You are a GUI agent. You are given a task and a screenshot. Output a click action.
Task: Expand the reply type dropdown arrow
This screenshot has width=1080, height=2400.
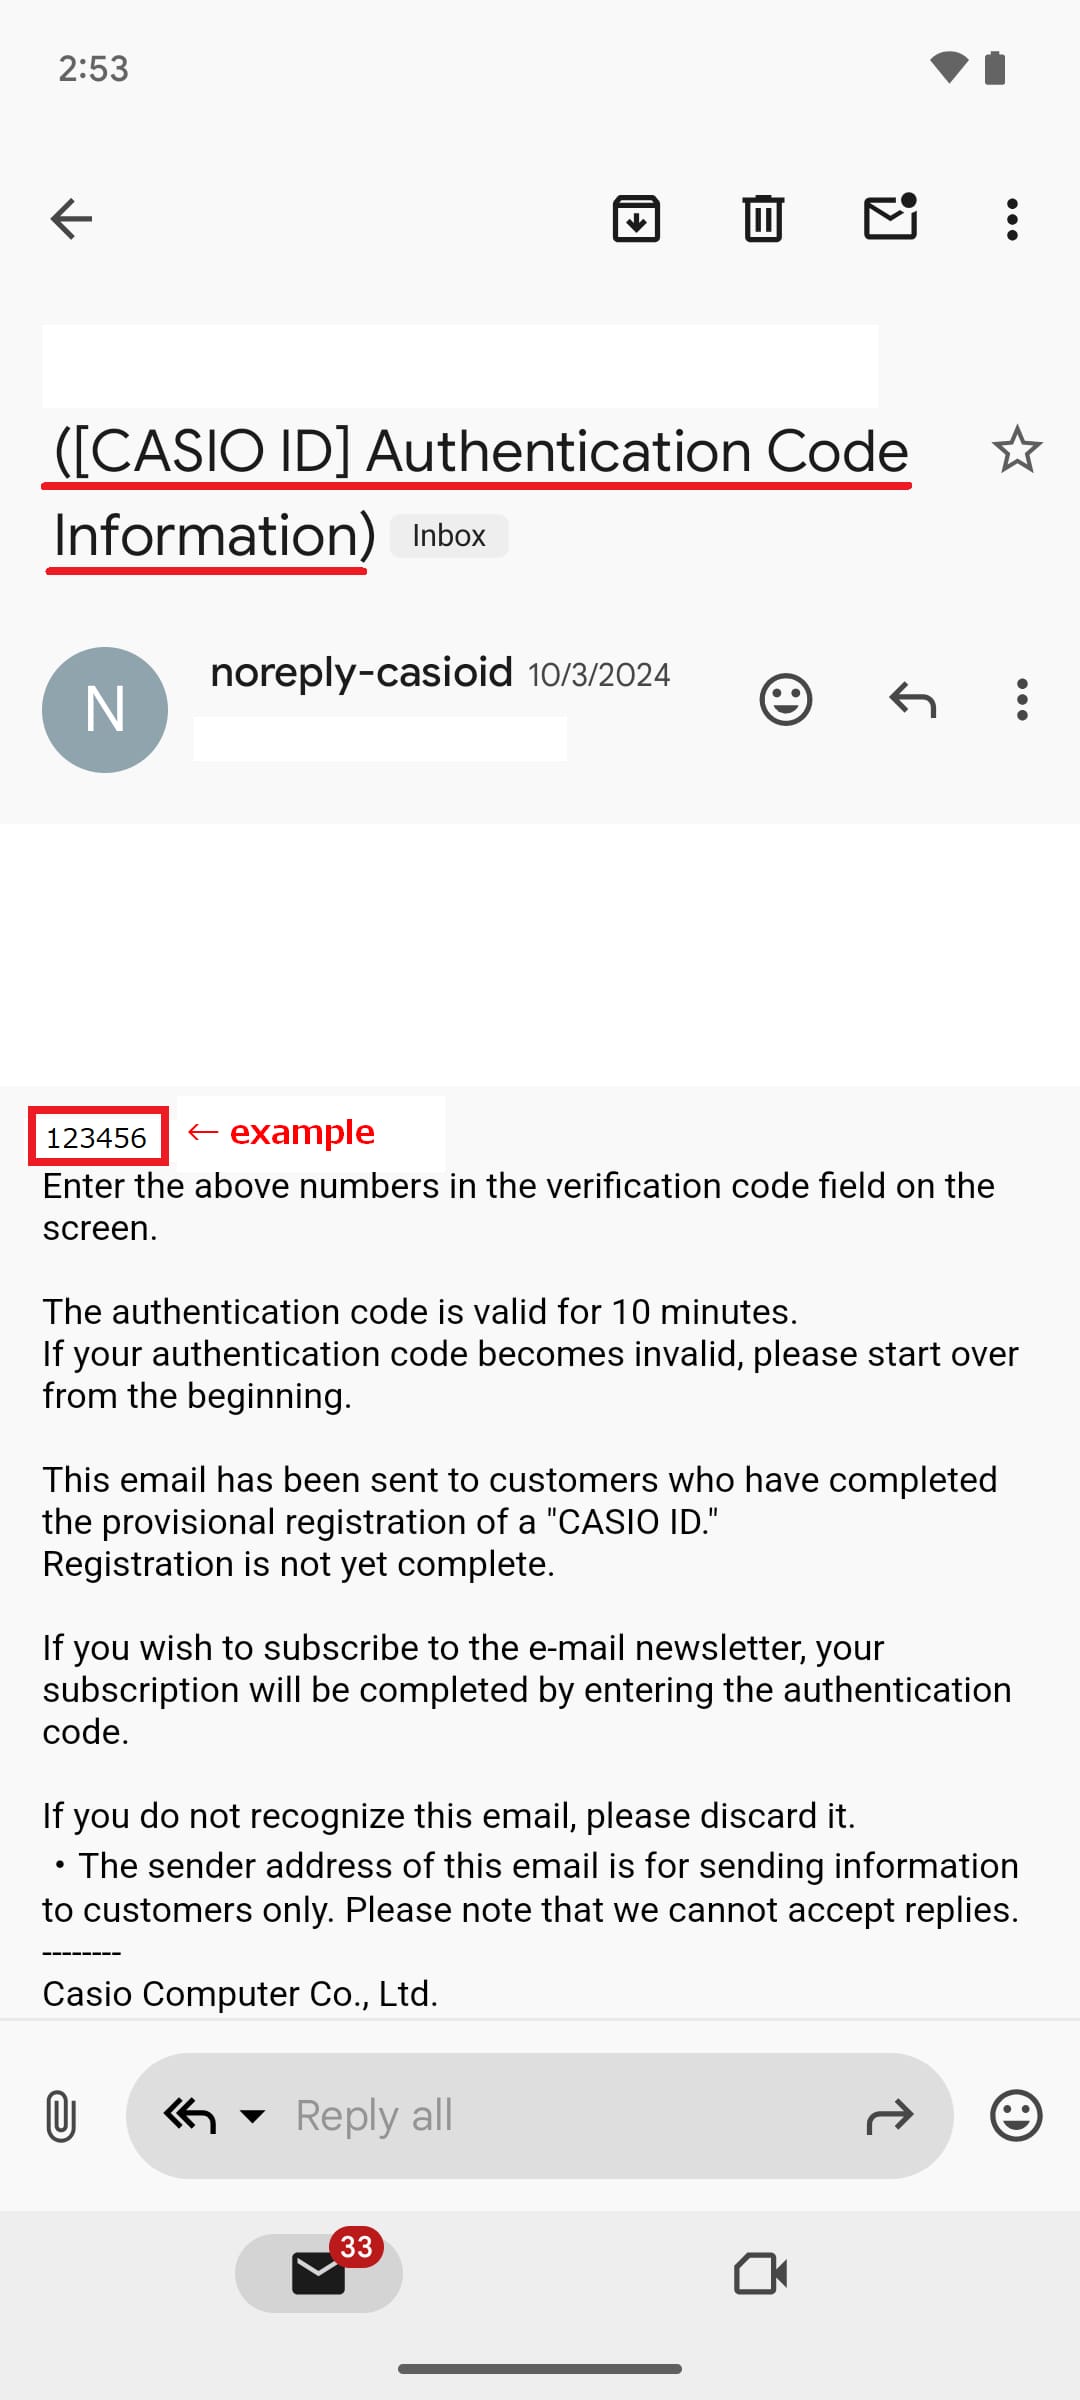pos(253,2116)
